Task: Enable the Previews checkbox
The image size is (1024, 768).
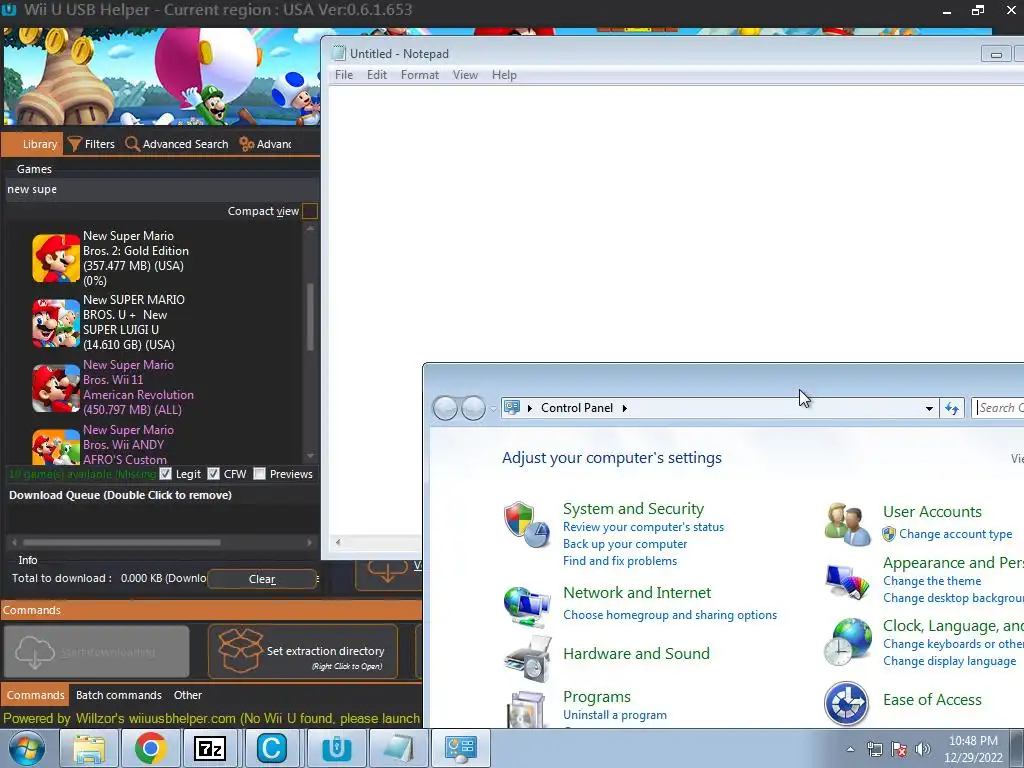Action: [x=259, y=473]
